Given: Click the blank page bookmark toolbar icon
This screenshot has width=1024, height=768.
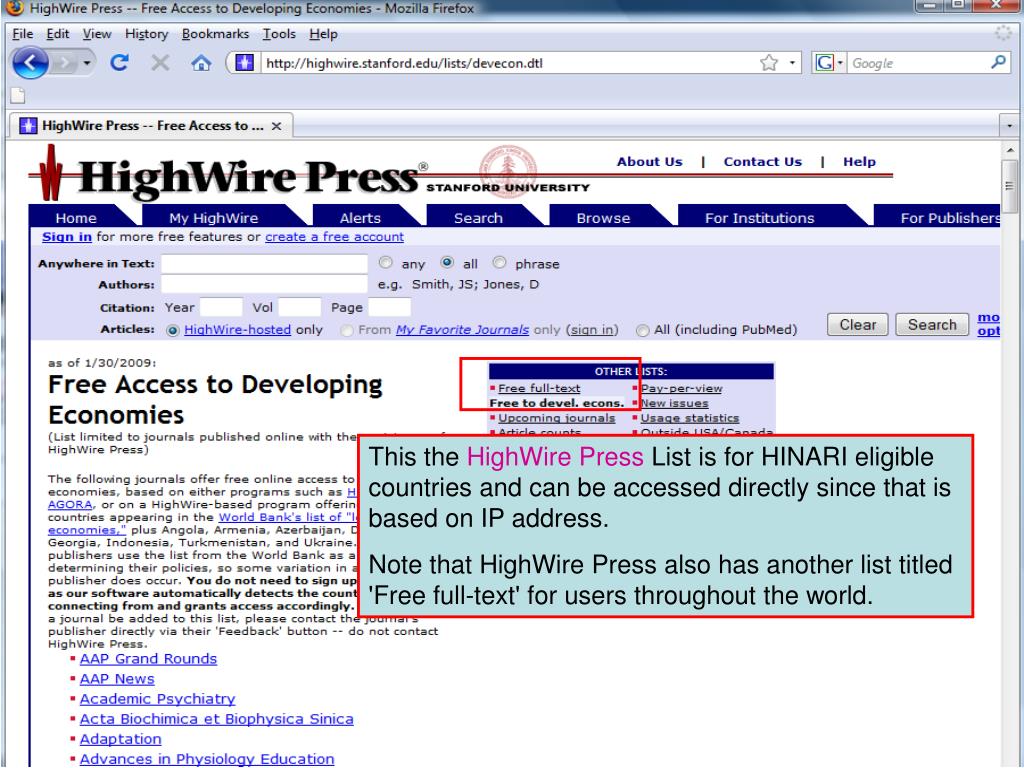Looking at the screenshot, I should [x=18, y=95].
